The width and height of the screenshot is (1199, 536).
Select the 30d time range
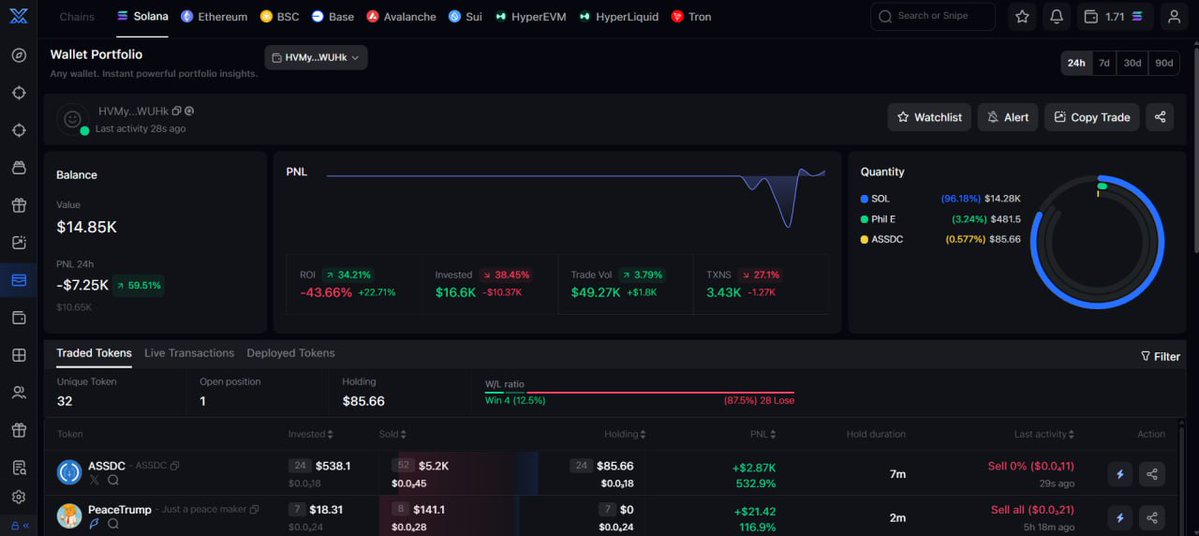[1132, 63]
